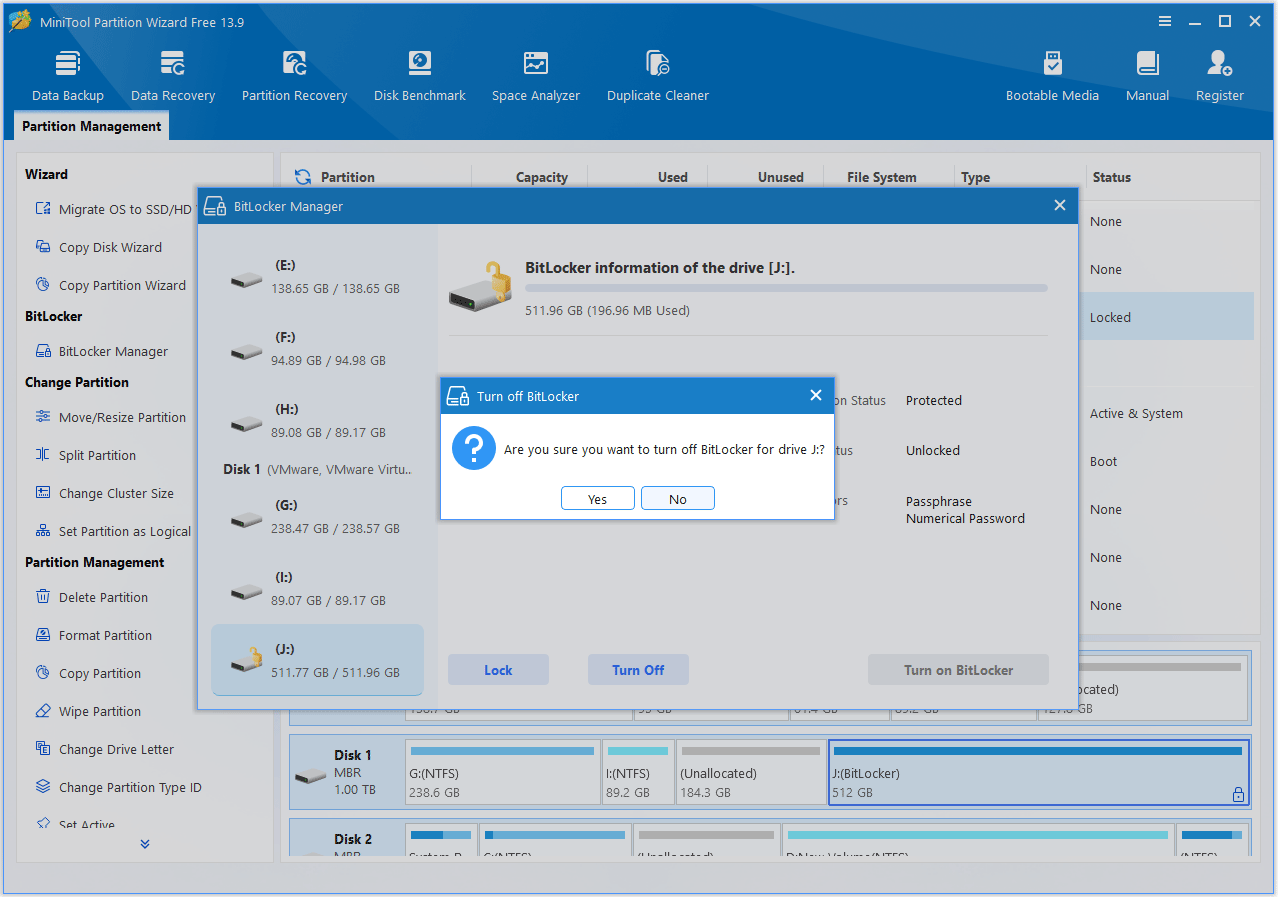
Task: Select drive (F:) in BitLocker Manager
Action: (x=317, y=349)
